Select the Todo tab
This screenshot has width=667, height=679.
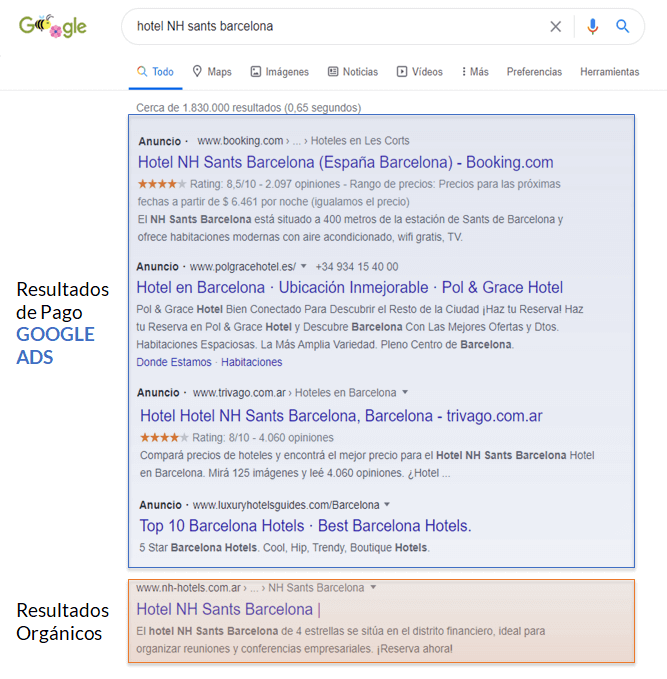[x=155, y=71]
